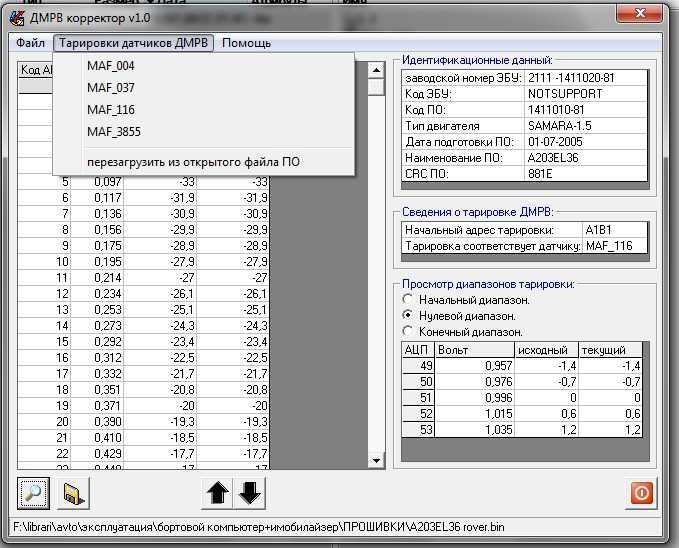The image size is (679, 548).
Task: Click row 10 in main table
Action: point(143,262)
